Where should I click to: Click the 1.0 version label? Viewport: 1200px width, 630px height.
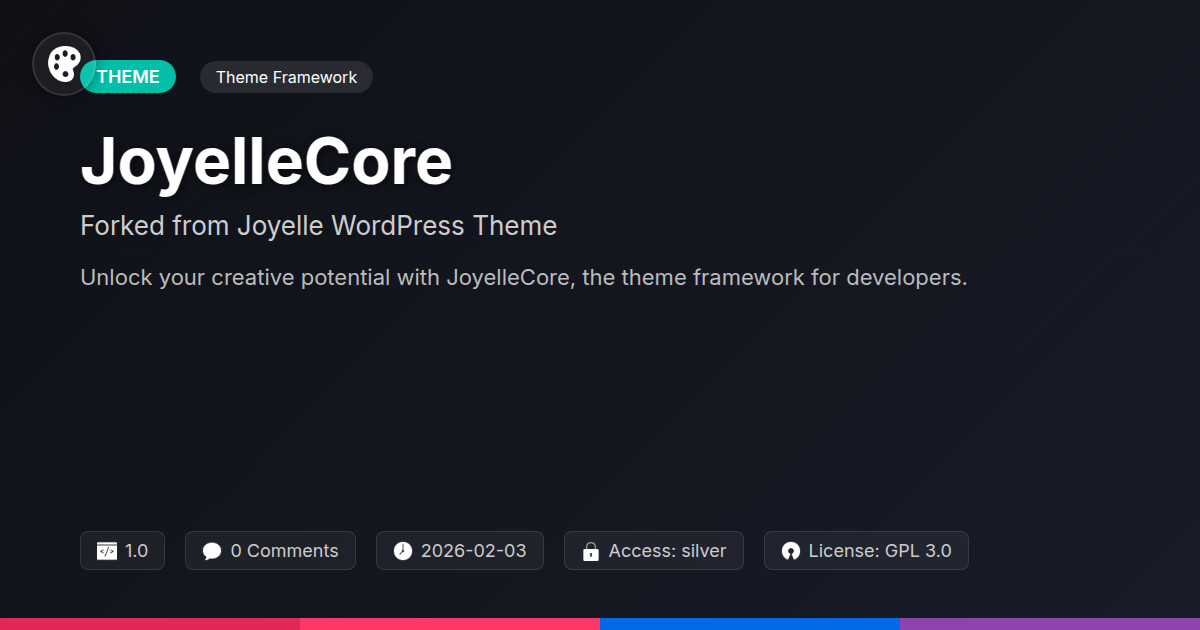[136, 551]
